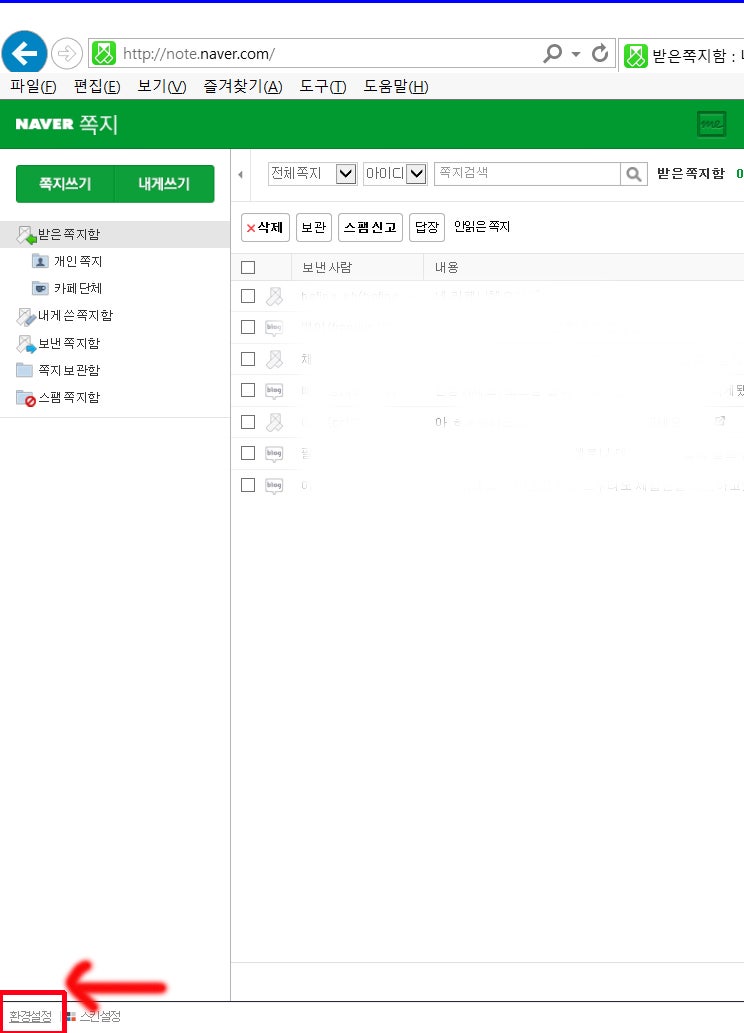Tick the fourth message row checkbox
The width and height of the screenshot is (744, 1033).
pos(248,390)
